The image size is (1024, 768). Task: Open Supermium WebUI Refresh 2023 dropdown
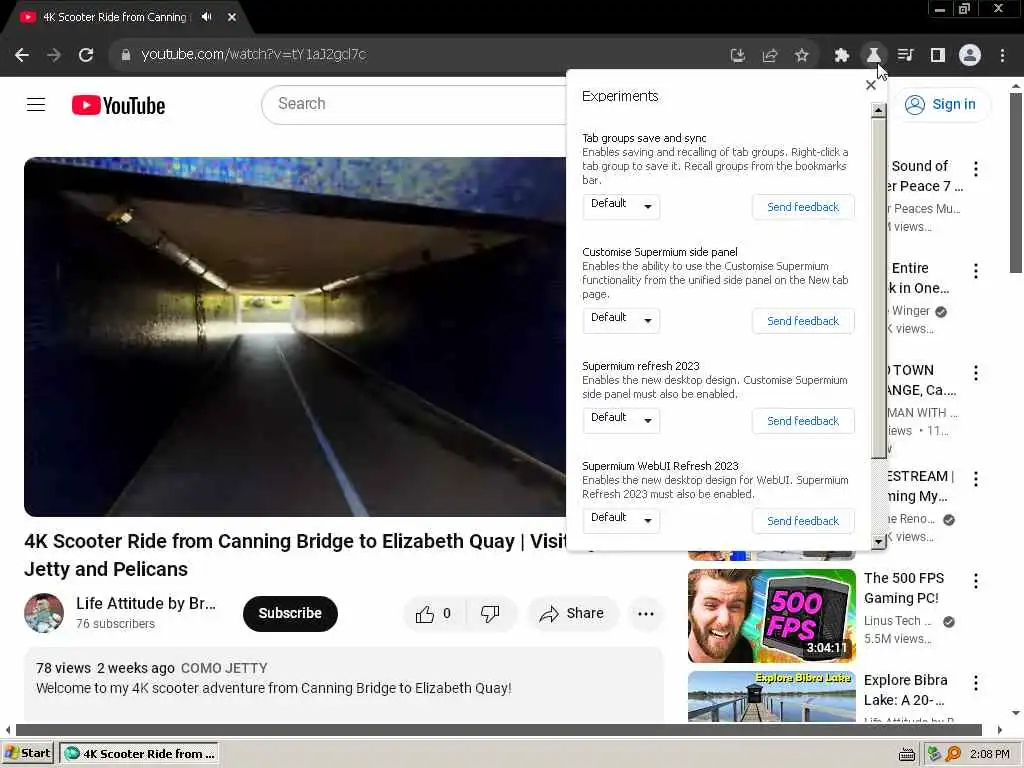coord(621,520)
